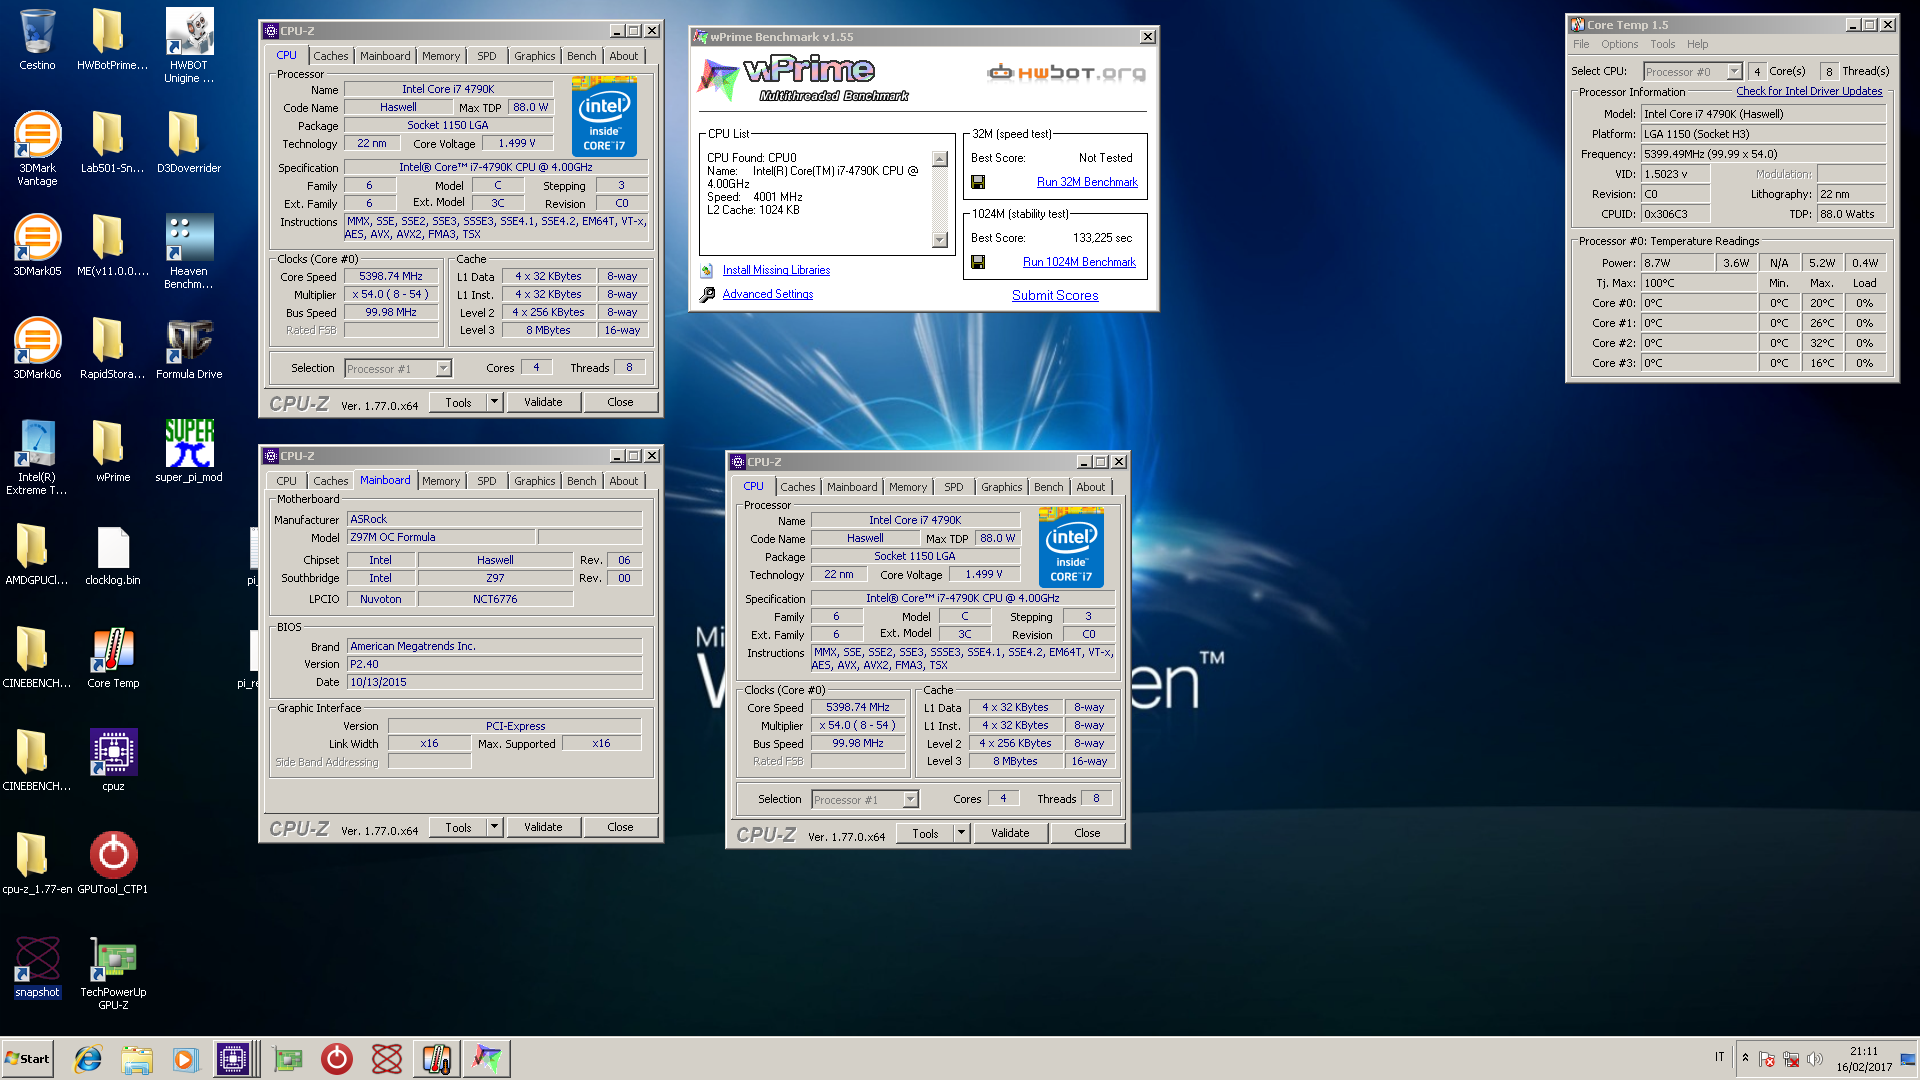Open Windows Explorer folder in the taskbar
The height and width of the screenshot is (1080, 1920).
pos(137,1059)
